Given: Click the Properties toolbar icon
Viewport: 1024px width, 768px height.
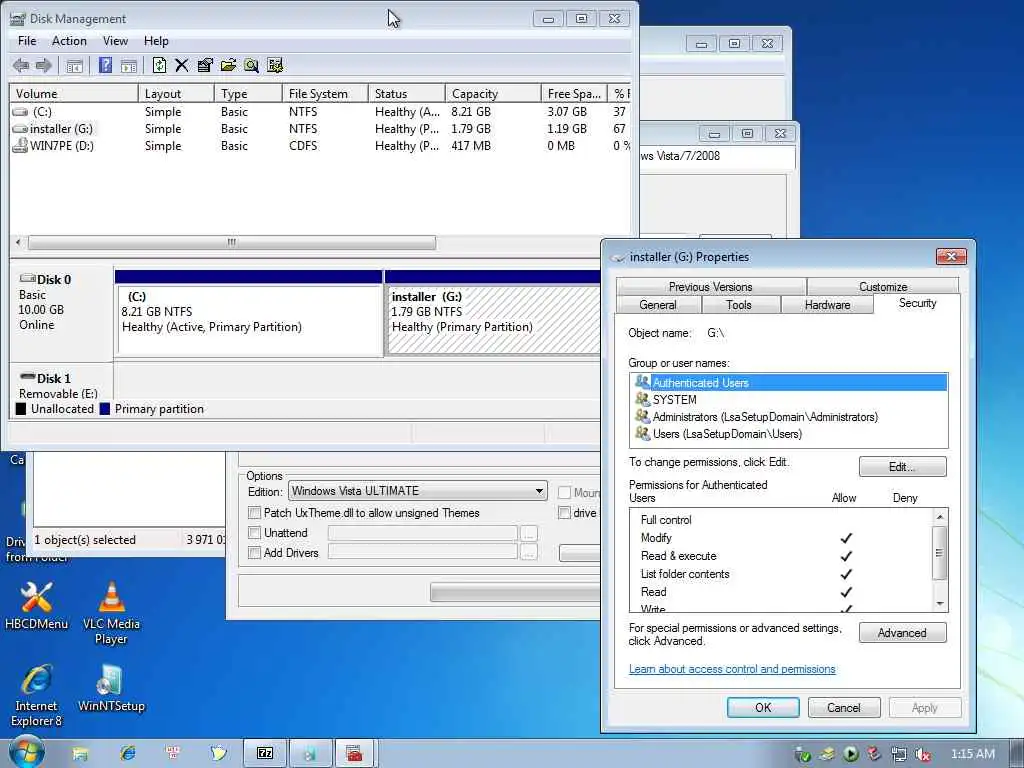Looking at the screenshot, I should [205, 65].
